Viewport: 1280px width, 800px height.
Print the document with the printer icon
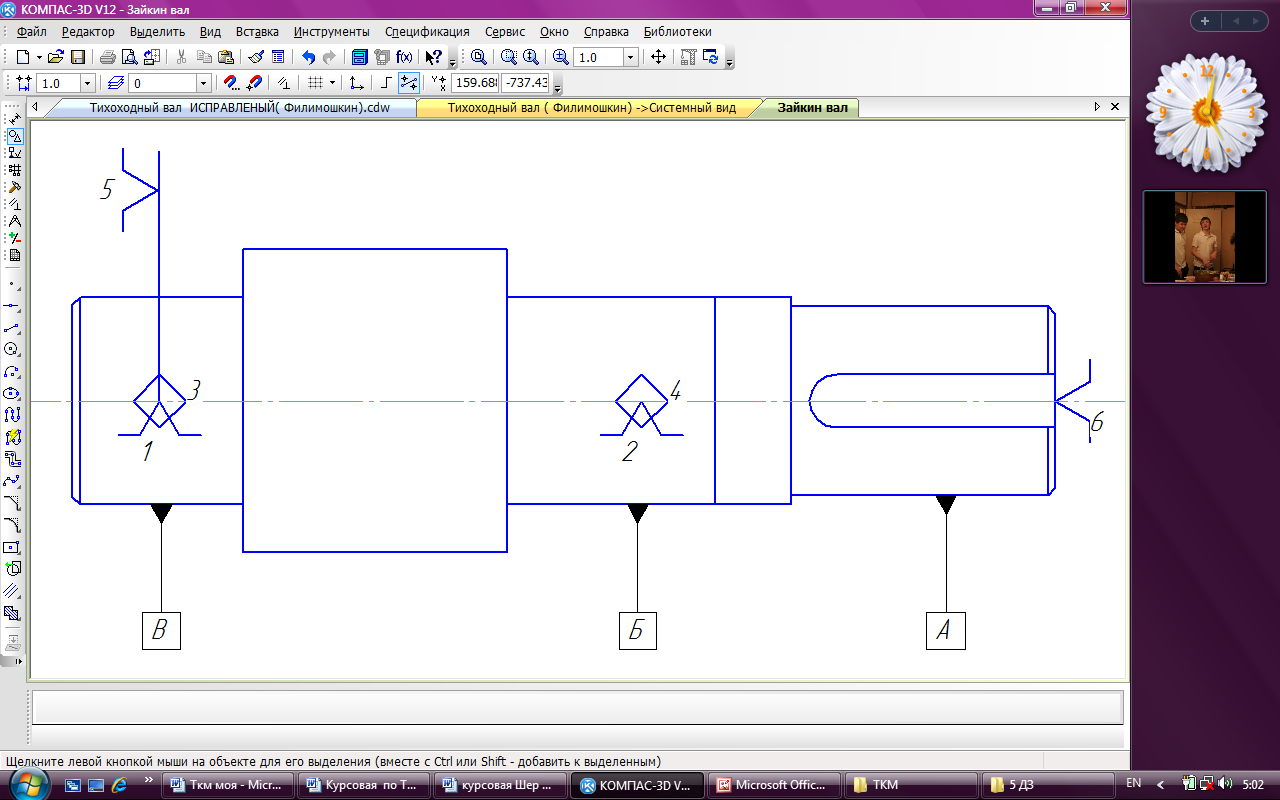pos(107,57)
